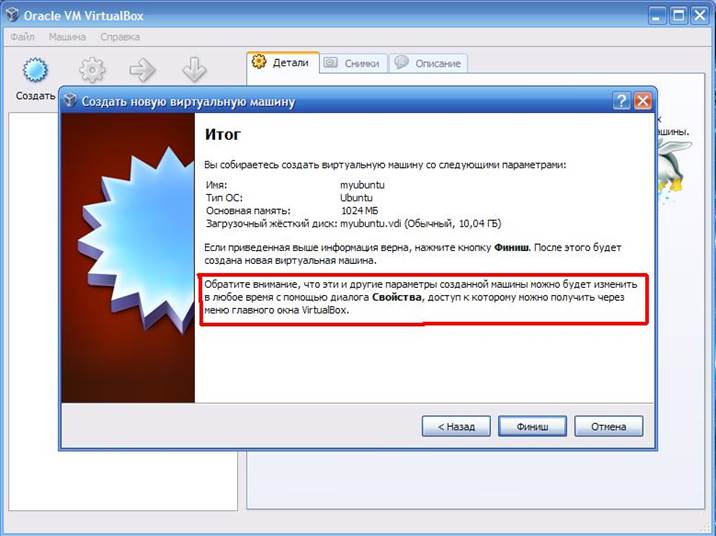The width and height of the screenshot is (716, 536).
Task: Click the Создать label under the toolbar icon
Action: pos(36,96)
